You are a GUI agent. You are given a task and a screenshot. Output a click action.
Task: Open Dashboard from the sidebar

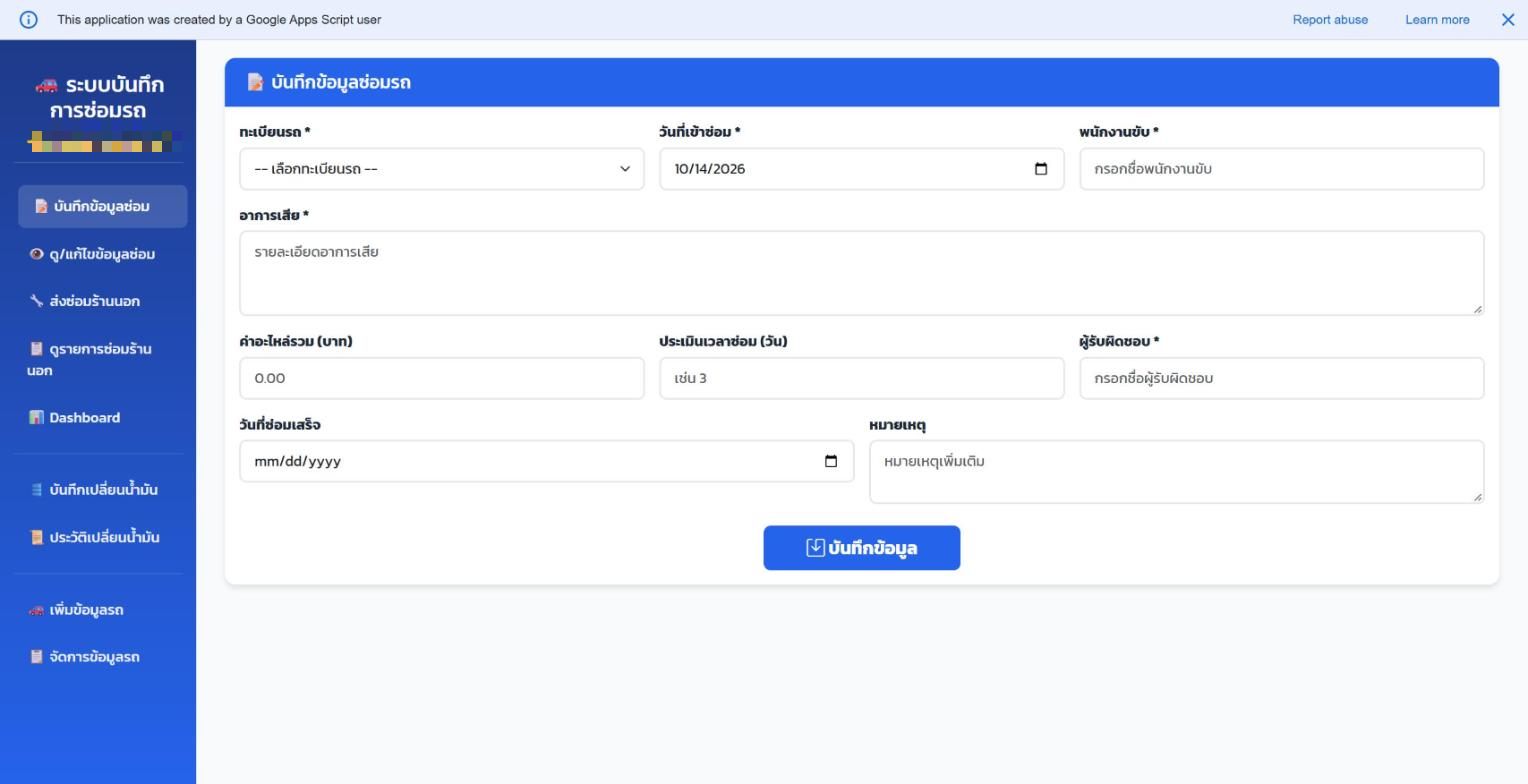(102, 418)
